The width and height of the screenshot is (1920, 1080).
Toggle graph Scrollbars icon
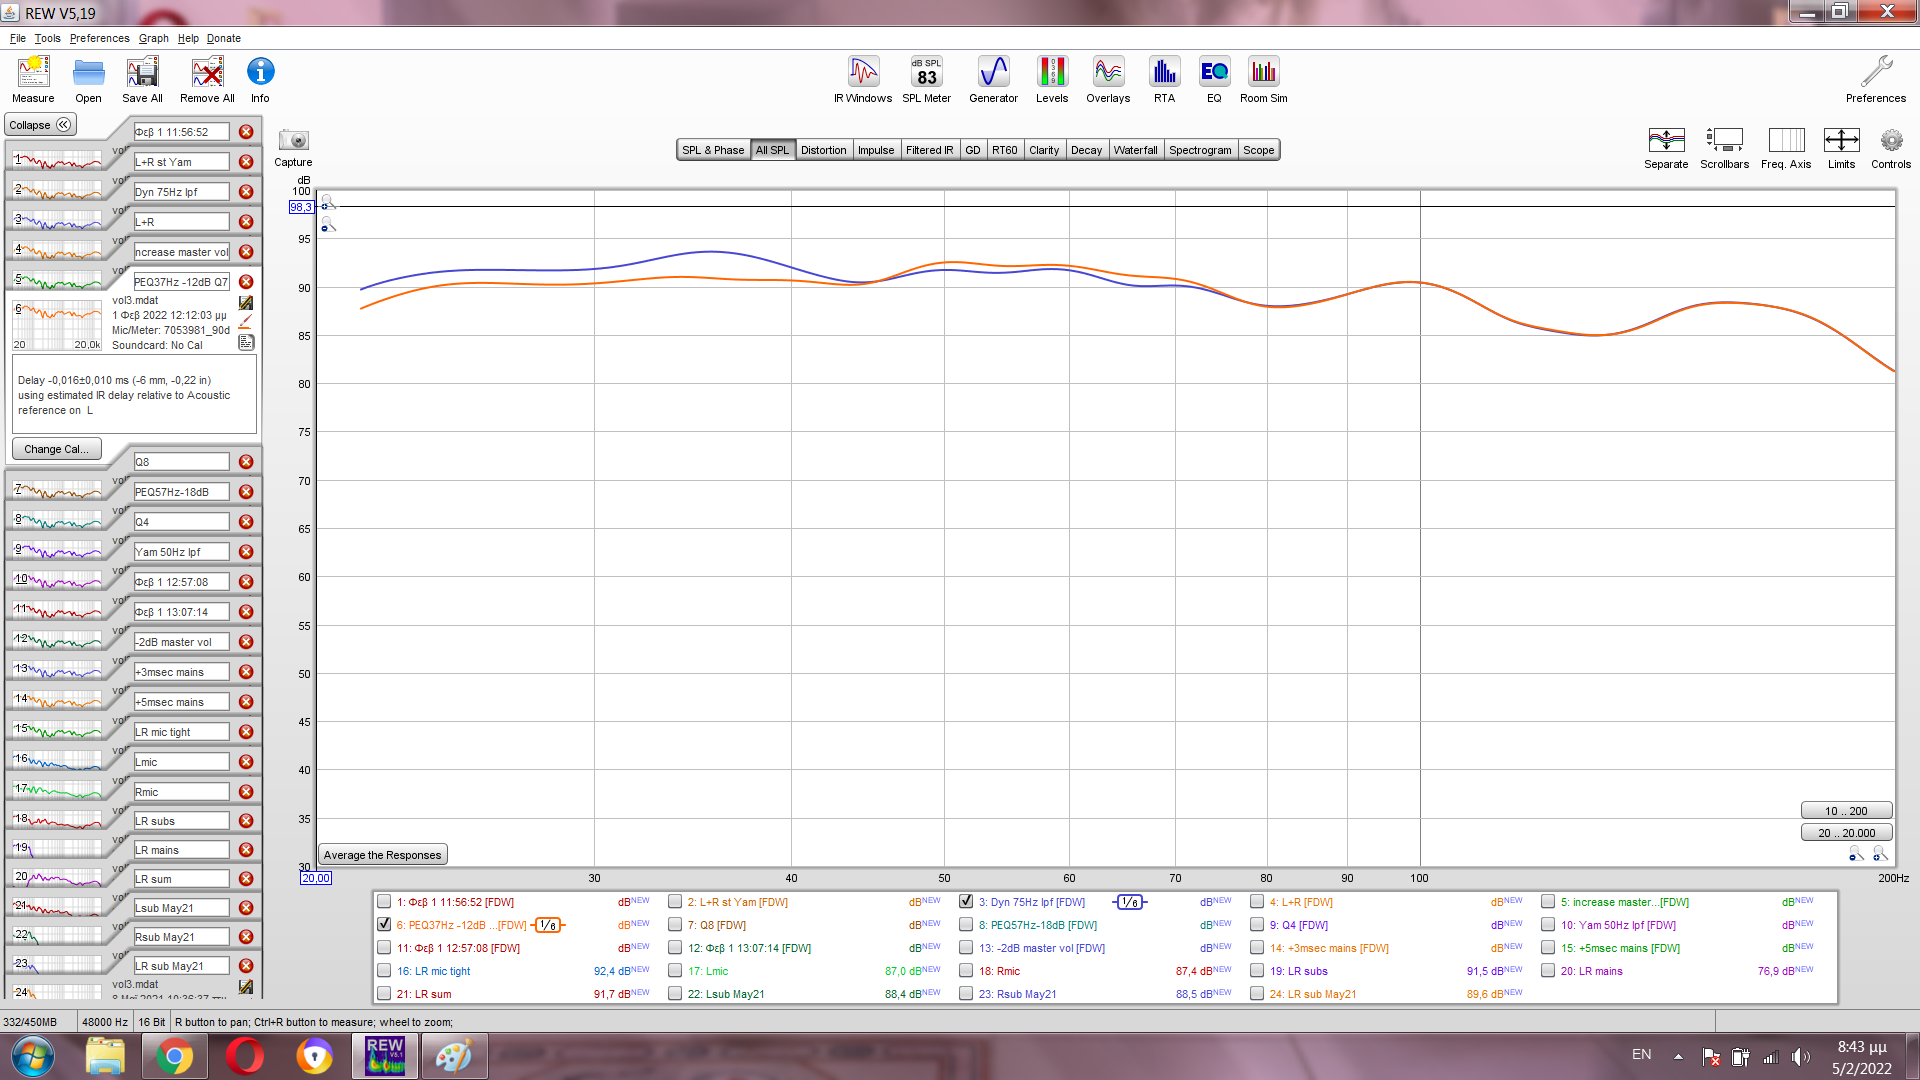point(1724,147)
